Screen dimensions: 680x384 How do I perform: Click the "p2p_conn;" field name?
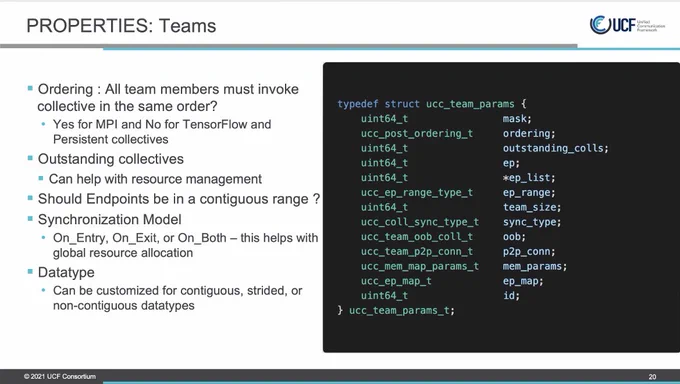pyautogui.click(x=529, y=252)
